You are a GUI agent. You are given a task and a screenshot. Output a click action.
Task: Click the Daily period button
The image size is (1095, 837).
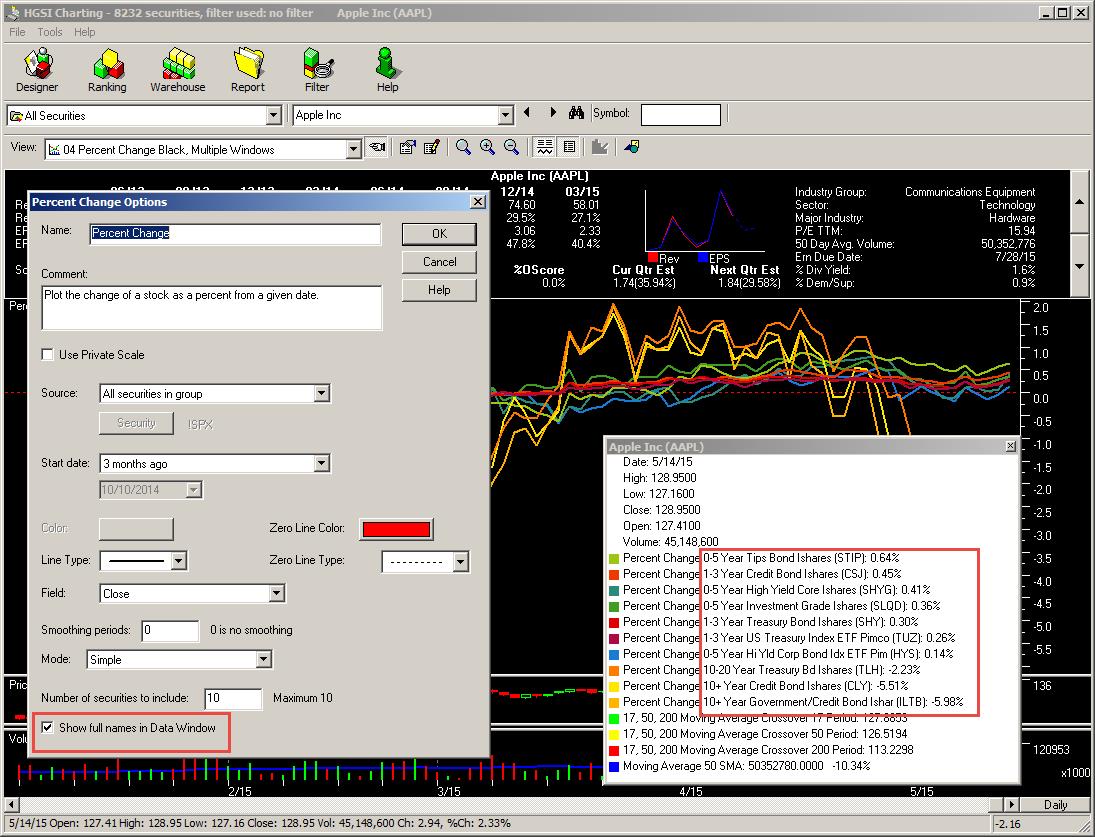(1055, 805)
